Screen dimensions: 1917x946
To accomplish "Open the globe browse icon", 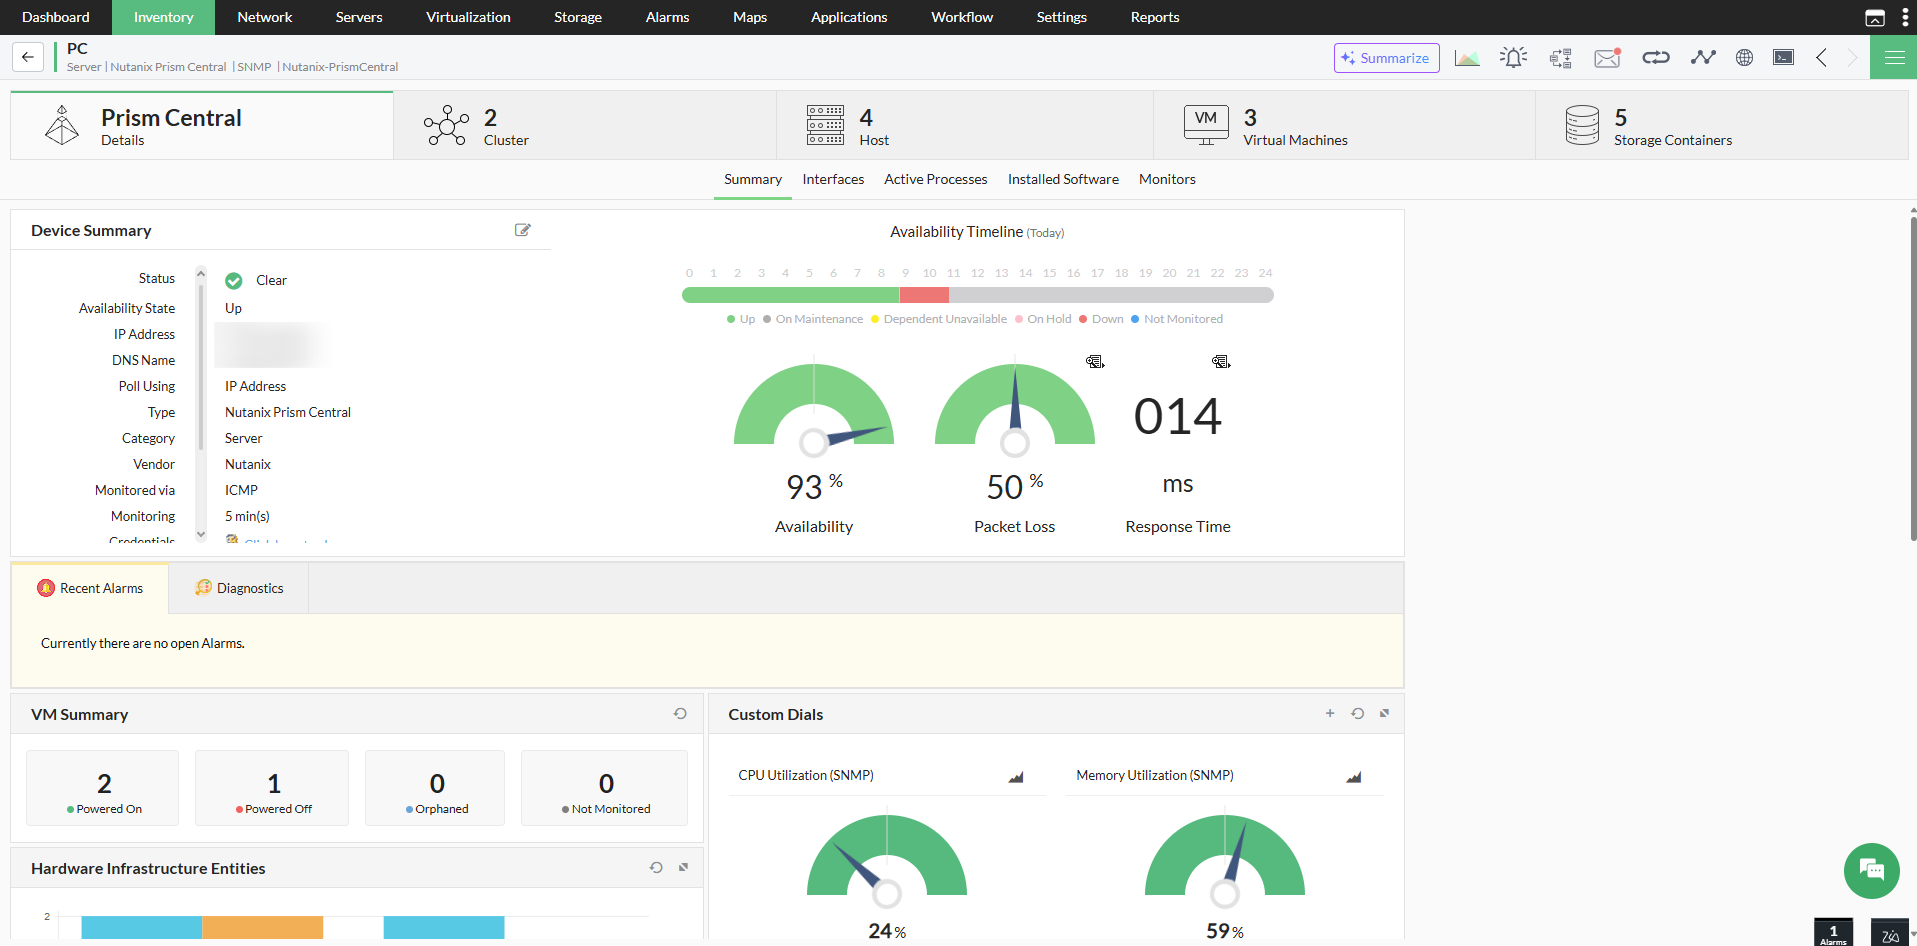I will 1744,58.
